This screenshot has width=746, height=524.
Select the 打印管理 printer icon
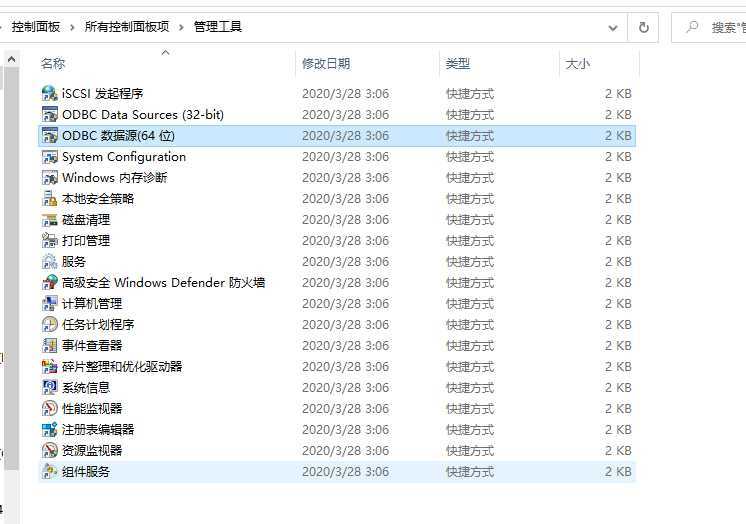pyautogui.click(x=49, y=240)
